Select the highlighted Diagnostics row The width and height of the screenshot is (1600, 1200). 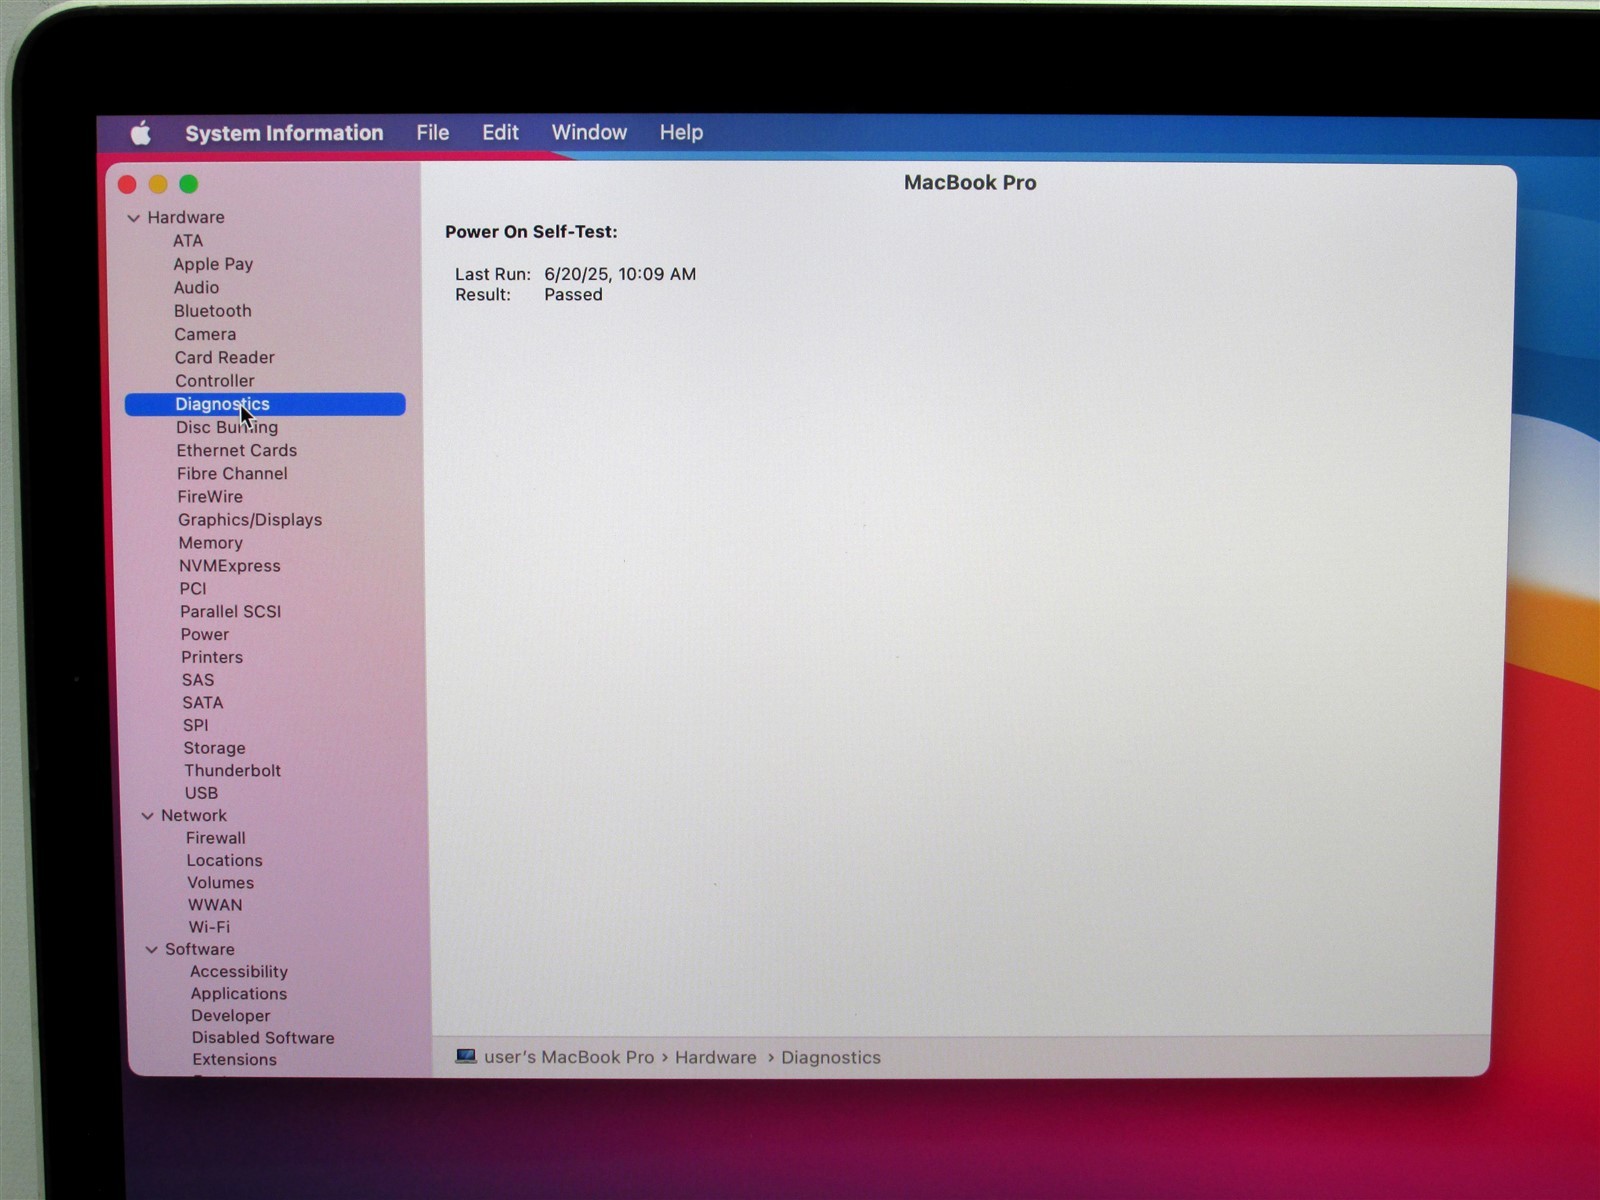[265, 404]
